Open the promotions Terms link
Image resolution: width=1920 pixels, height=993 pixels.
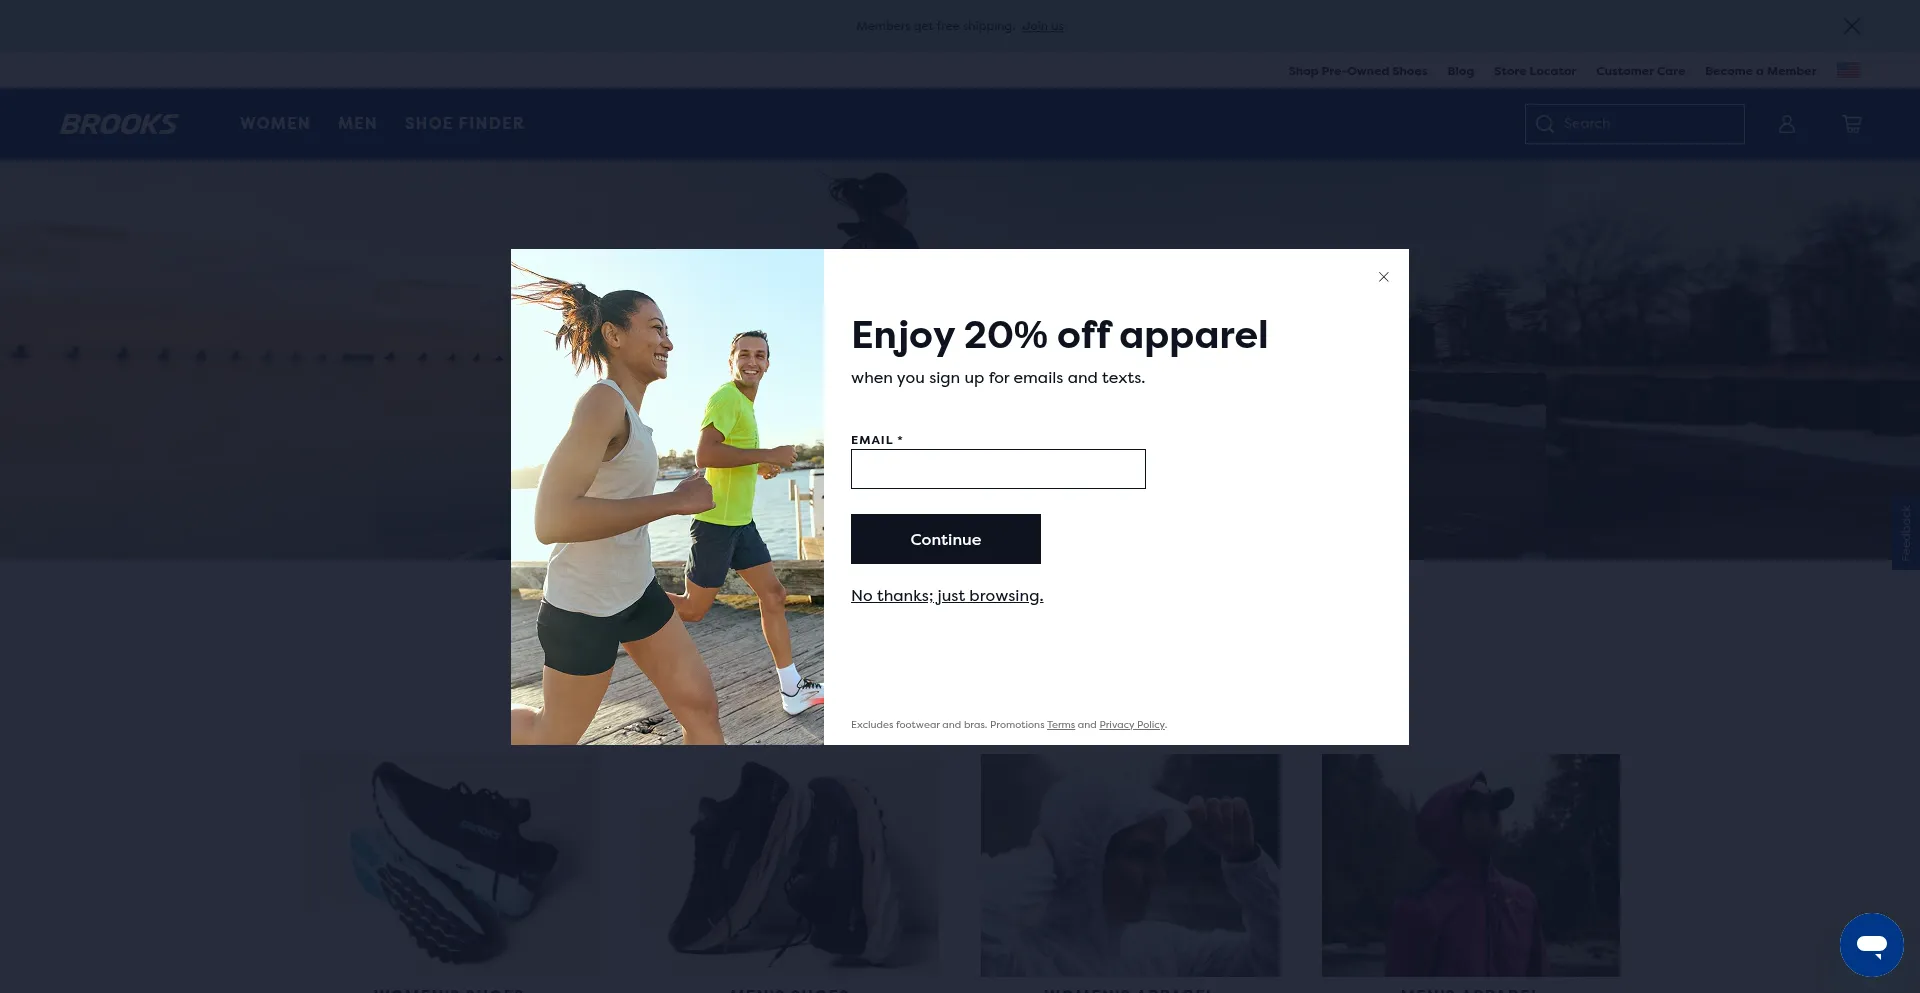pyautogui.click(x=1060, y=725)
